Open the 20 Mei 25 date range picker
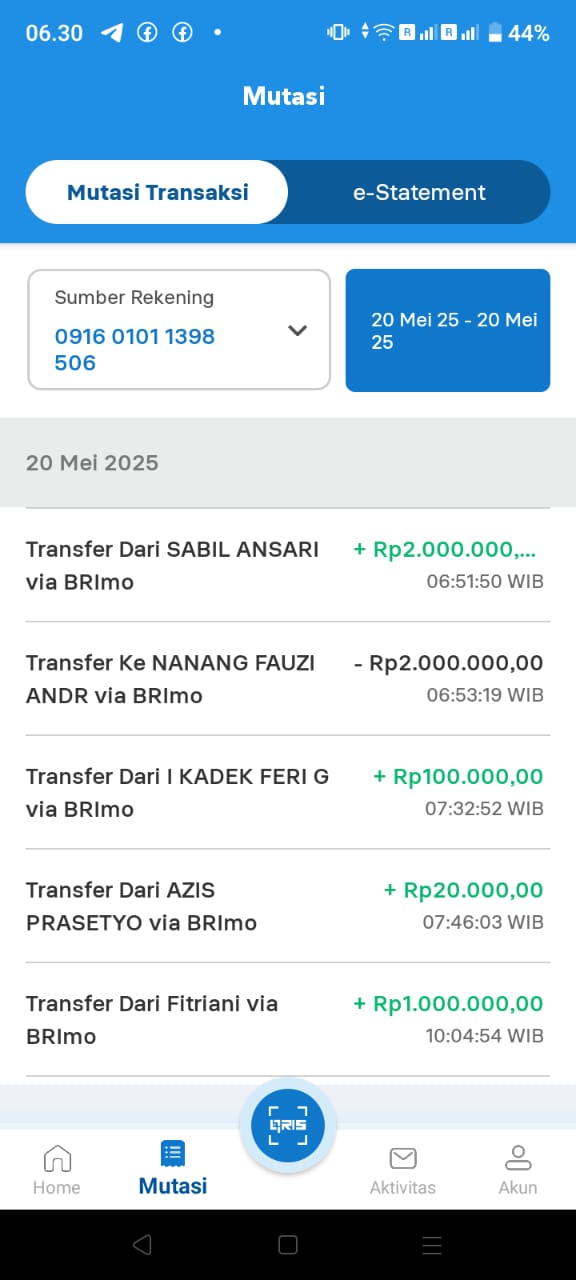This screenshot has width=576, height=1280. [x=448, y=330]
